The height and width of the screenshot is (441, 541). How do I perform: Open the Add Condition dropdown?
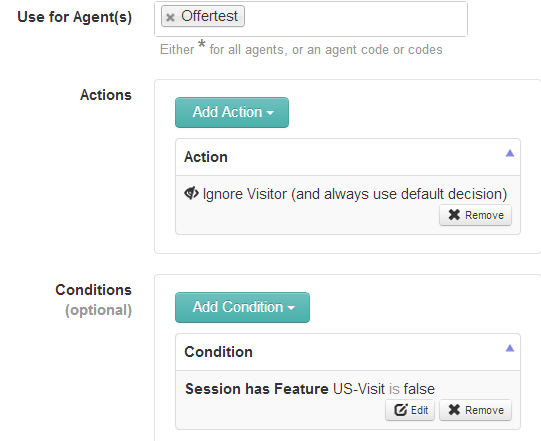click(x=242, y=307)
